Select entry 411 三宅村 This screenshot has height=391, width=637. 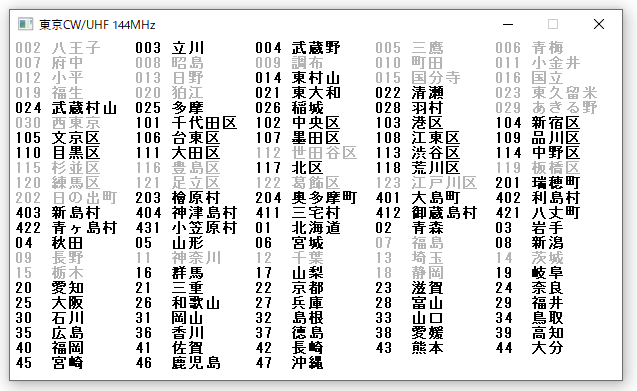298,213
